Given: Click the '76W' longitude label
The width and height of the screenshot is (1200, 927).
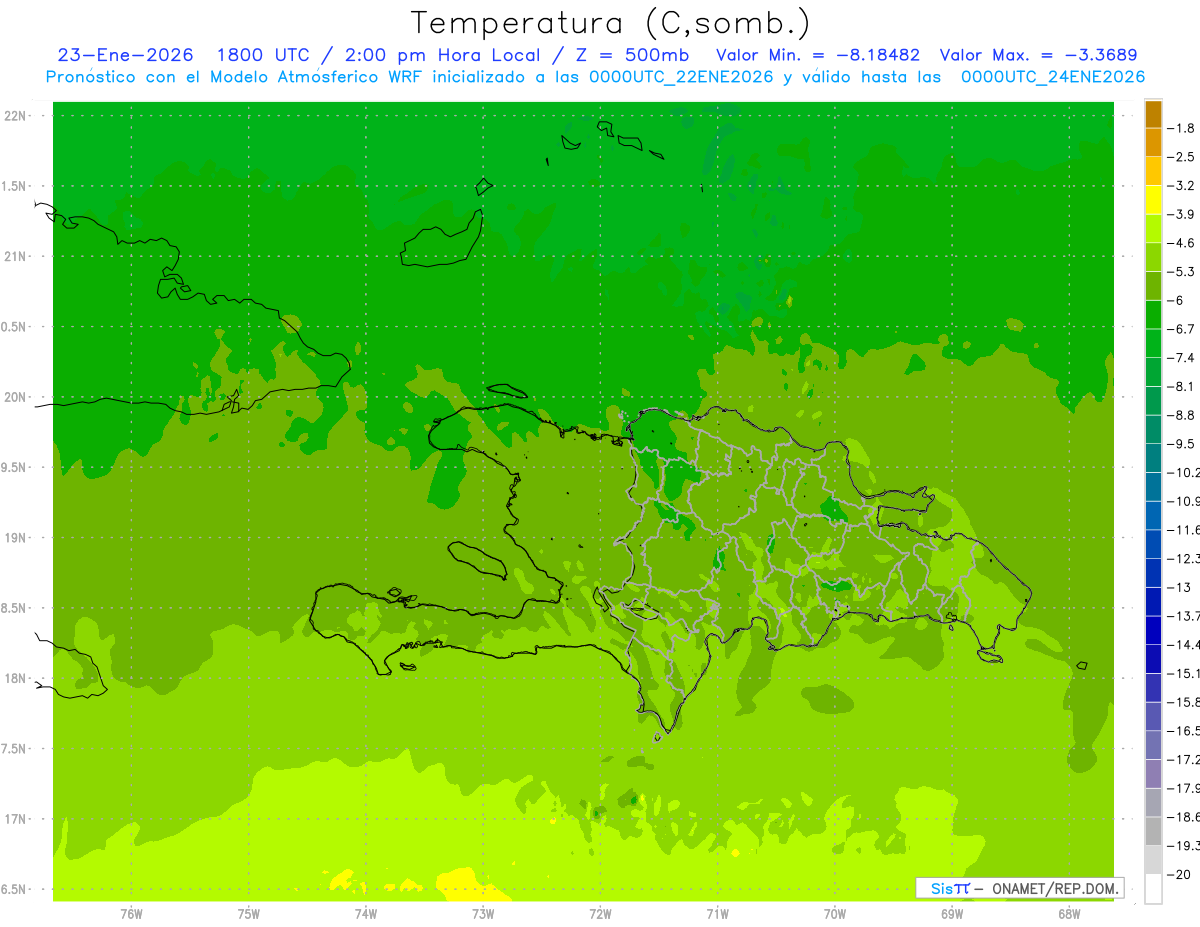Looking at the screenshot, I should pyautogui.click(x=131, y=914).
